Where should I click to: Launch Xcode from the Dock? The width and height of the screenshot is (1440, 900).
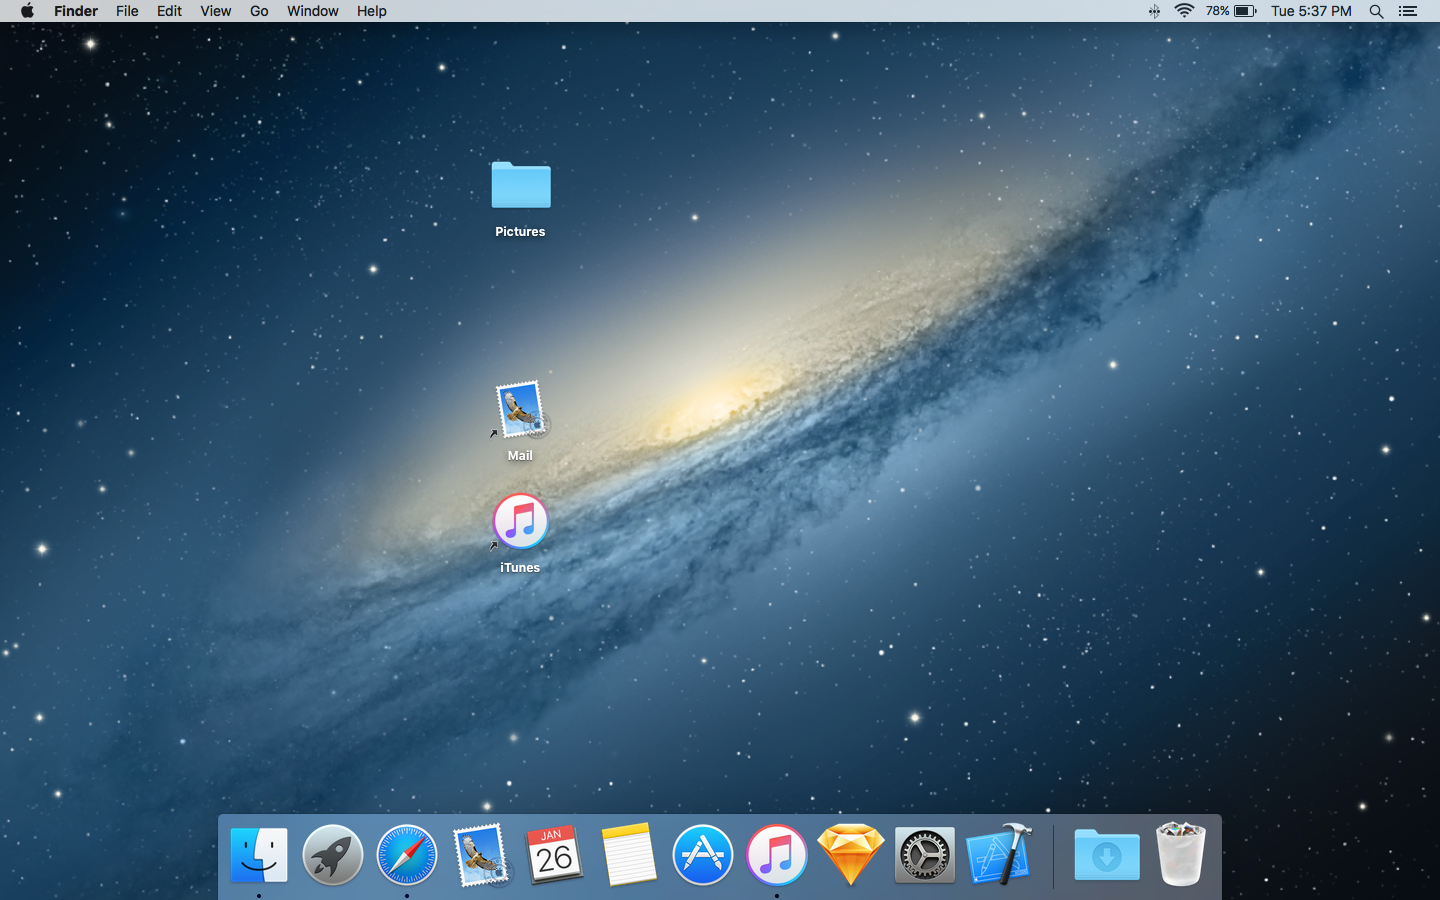point(999,855)
